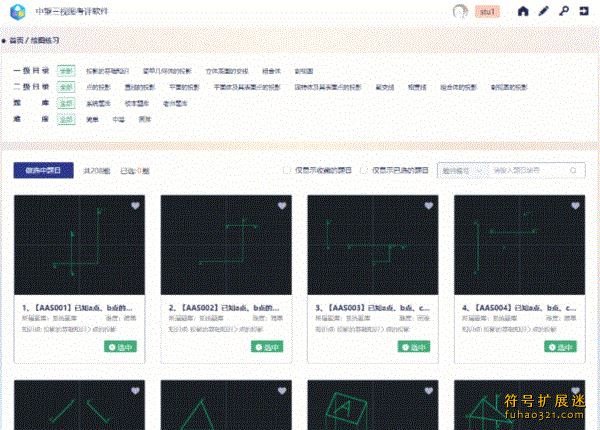Open the key password icon
600x430 pixels.
point(564,11)
